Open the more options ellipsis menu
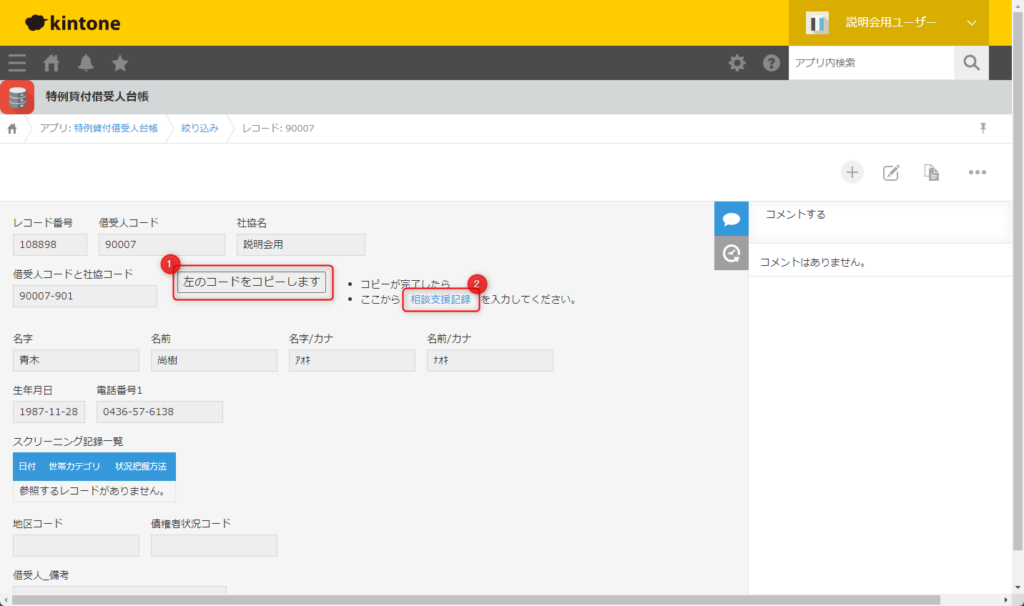This screenshot has height=606, width=1024. tap(977, 172)
